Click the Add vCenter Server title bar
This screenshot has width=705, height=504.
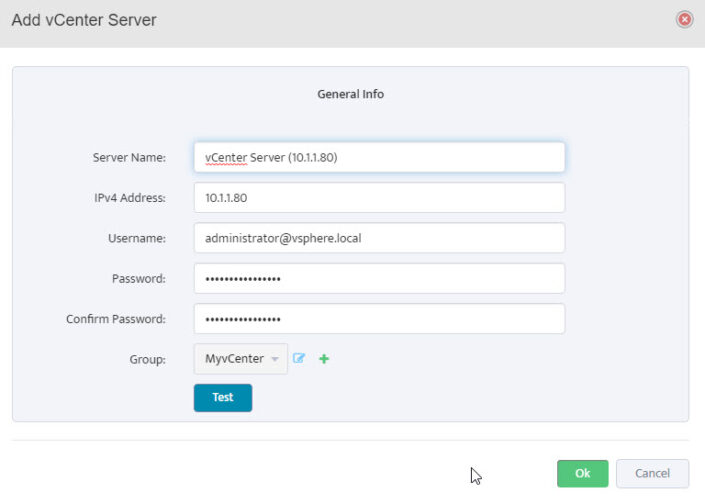[x=300, y=20]
